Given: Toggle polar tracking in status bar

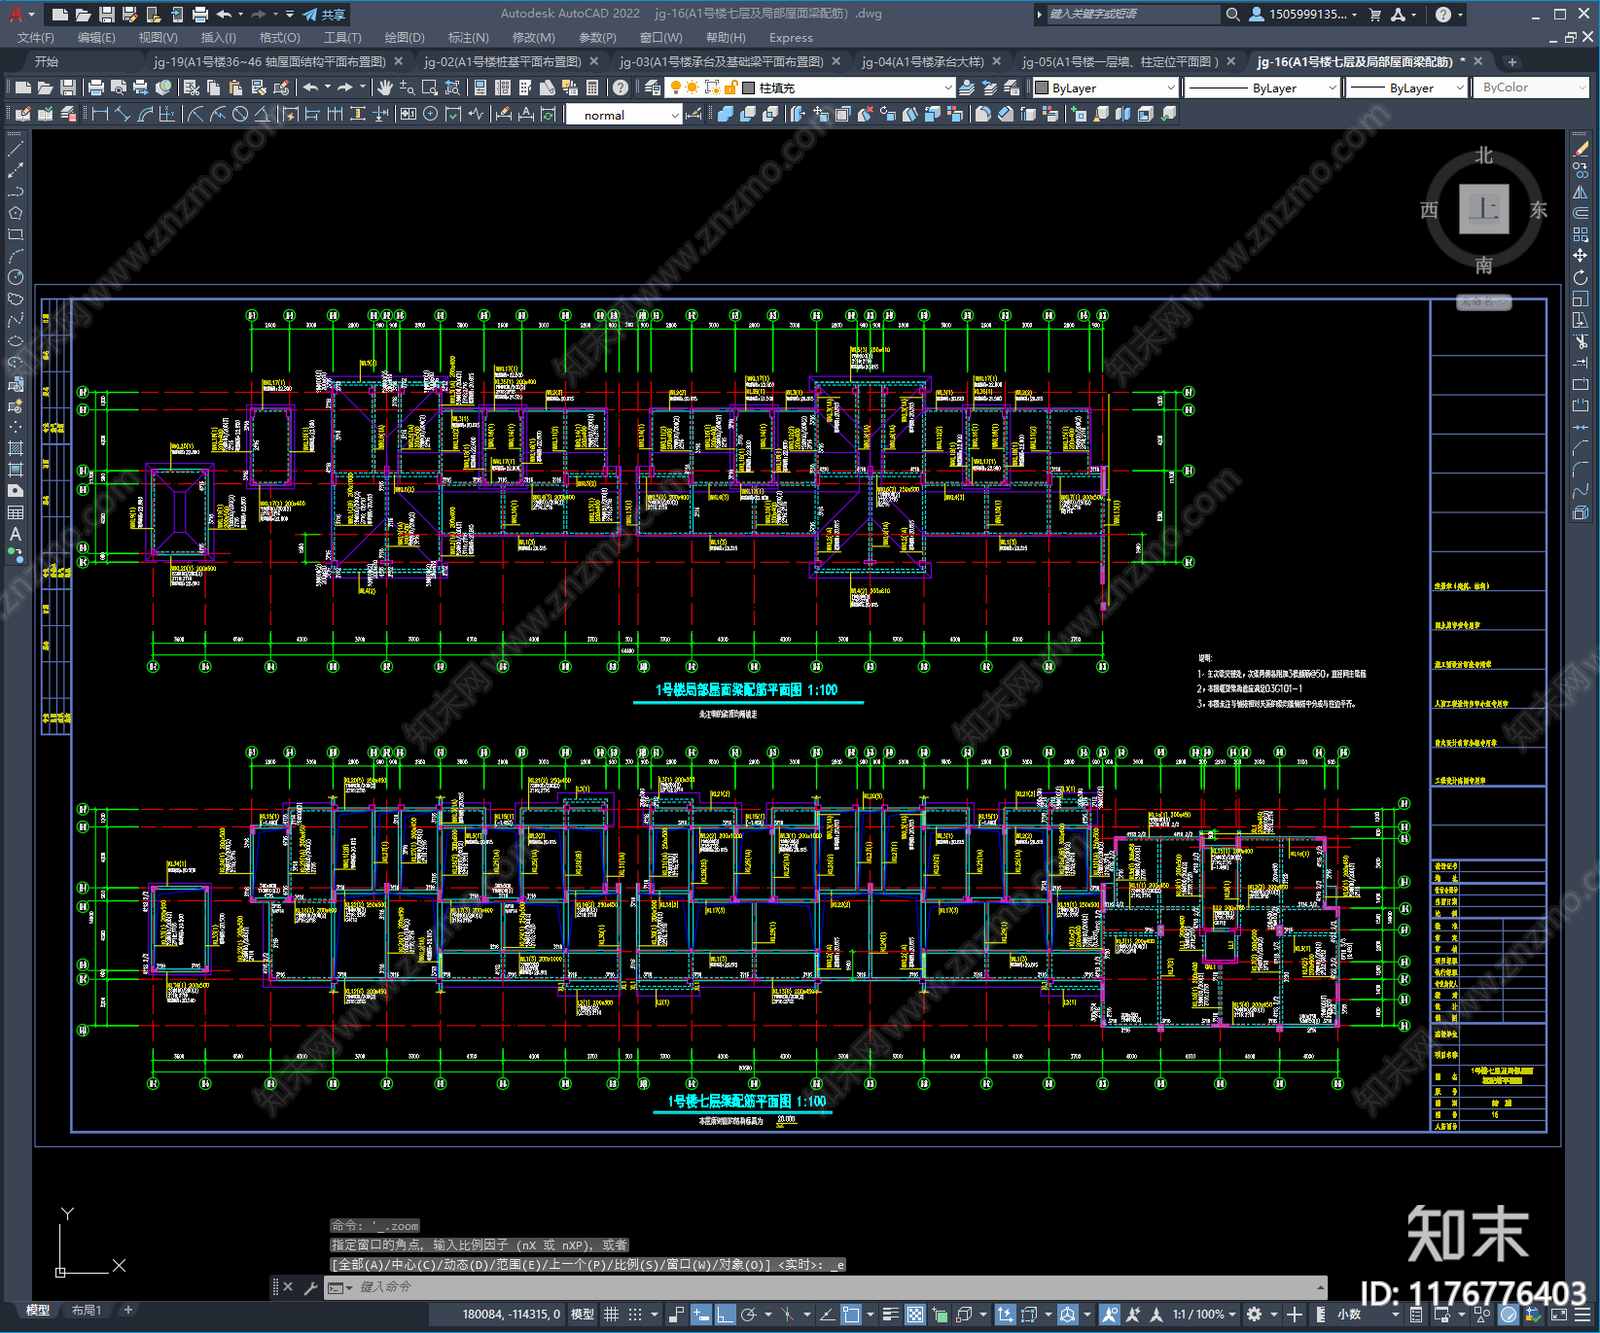Looking at the screenshot, I should click(748, 1314).
